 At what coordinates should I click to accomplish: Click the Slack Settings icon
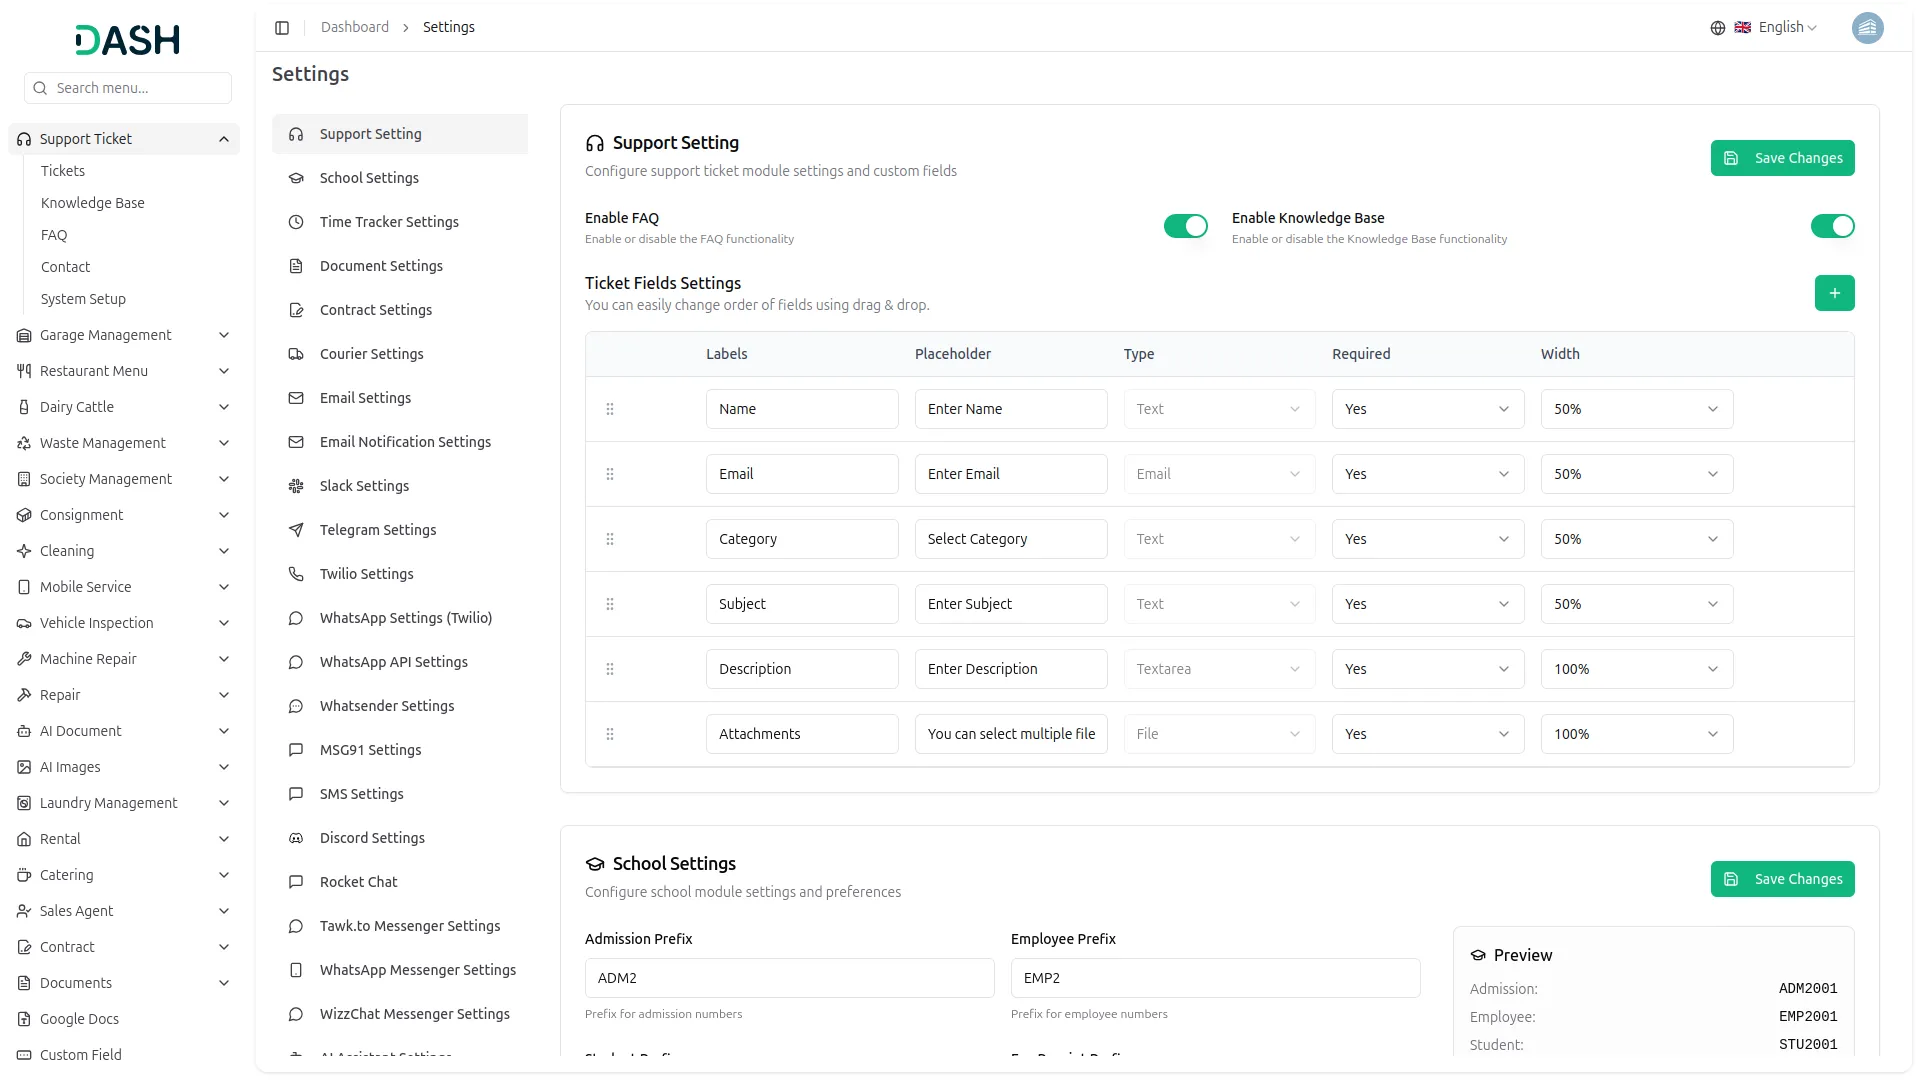(296, 486)
